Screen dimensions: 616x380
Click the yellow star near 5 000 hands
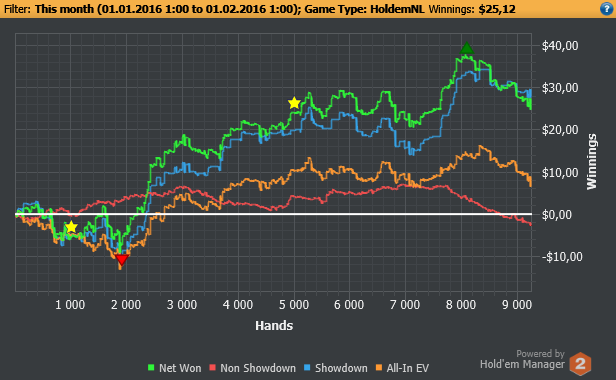click(x=294, y=103)
